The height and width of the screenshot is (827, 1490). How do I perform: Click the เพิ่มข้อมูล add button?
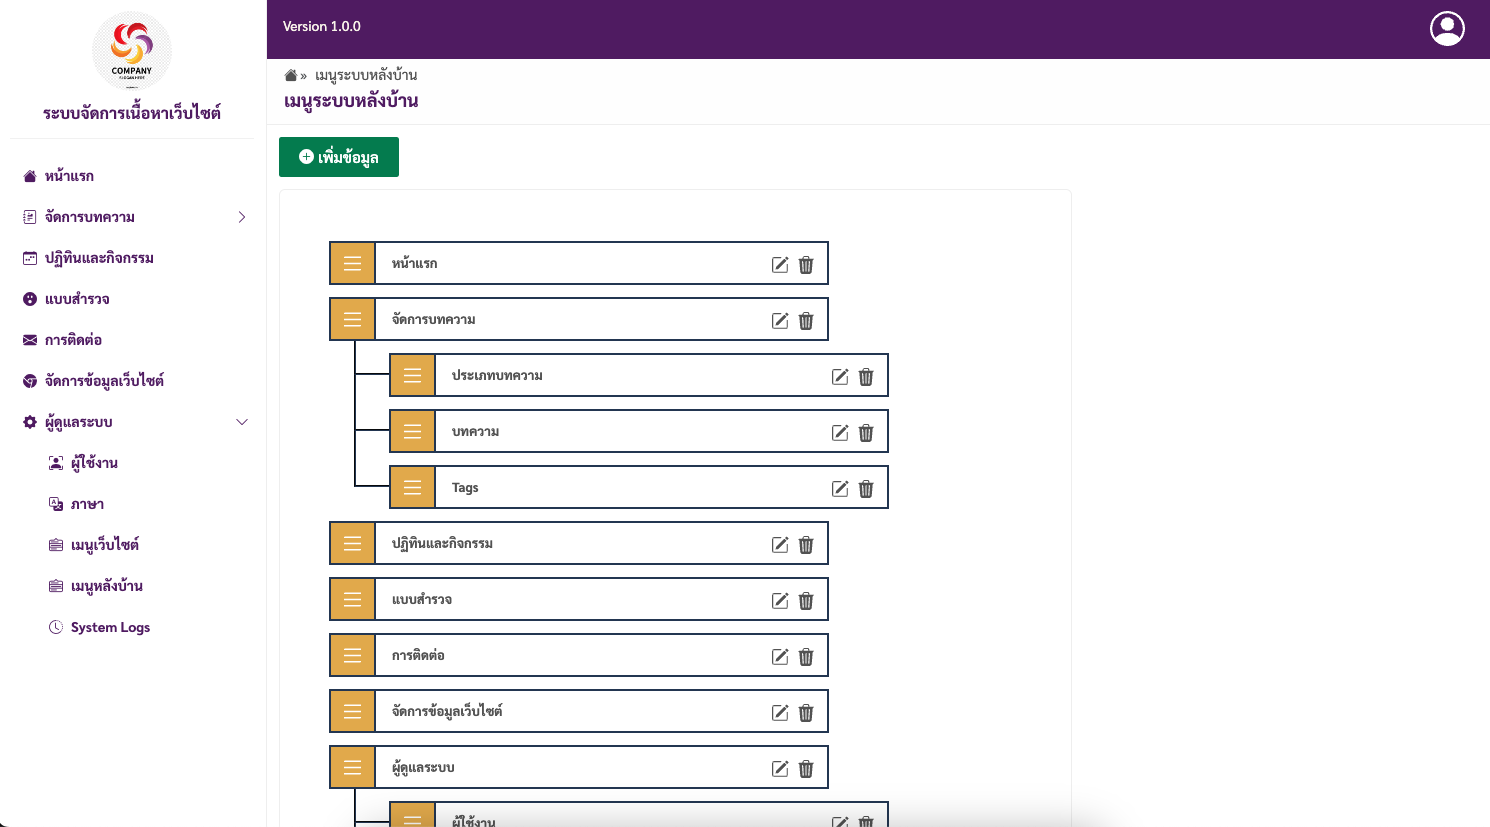click(339, 157)
